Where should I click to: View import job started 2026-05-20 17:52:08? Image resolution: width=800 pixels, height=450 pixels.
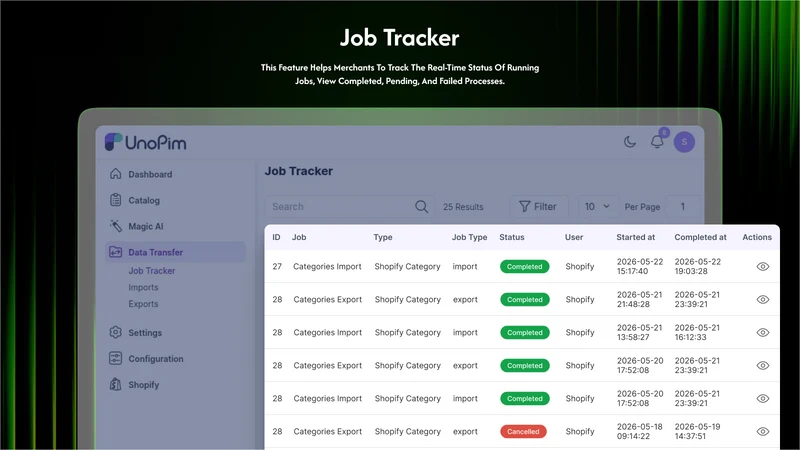coord(763,398)
